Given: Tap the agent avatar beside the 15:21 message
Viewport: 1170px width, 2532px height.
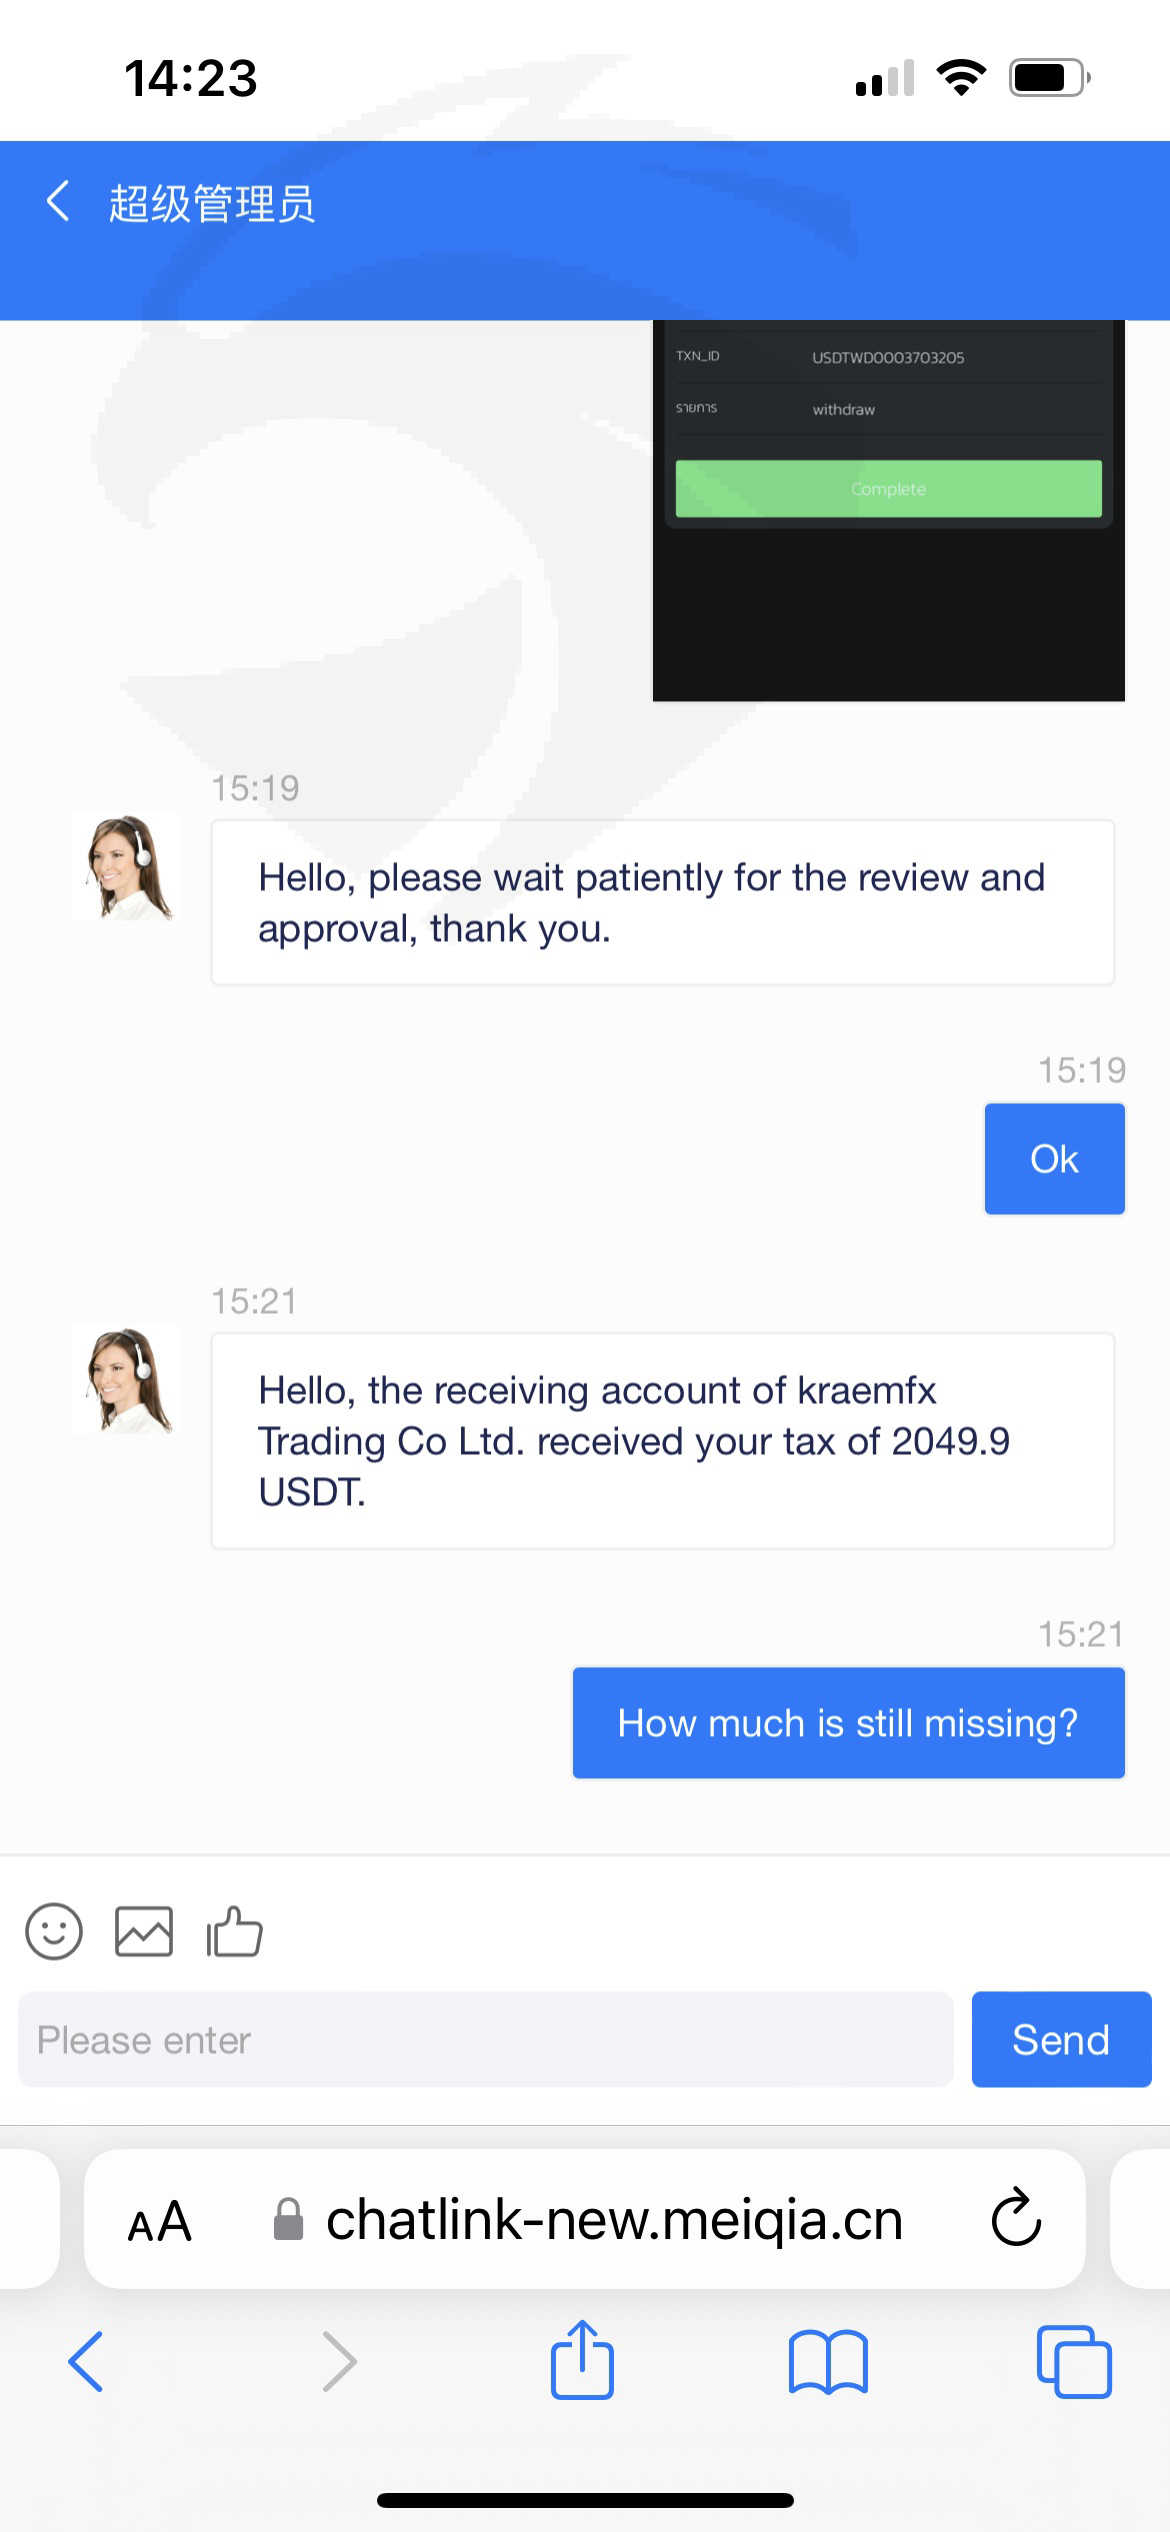Looking at the screenshot, I should pyautogui.click(x=127, y=1380).
